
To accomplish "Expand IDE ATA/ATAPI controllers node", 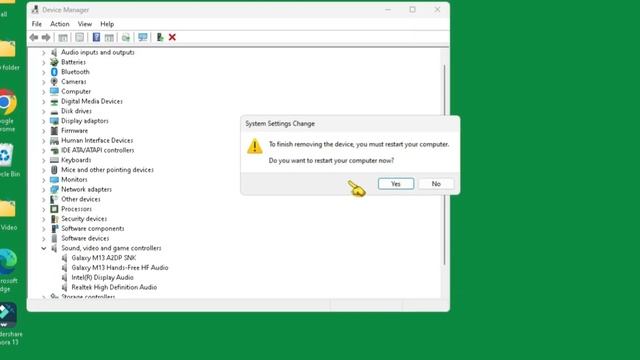I will coord(44,151).
